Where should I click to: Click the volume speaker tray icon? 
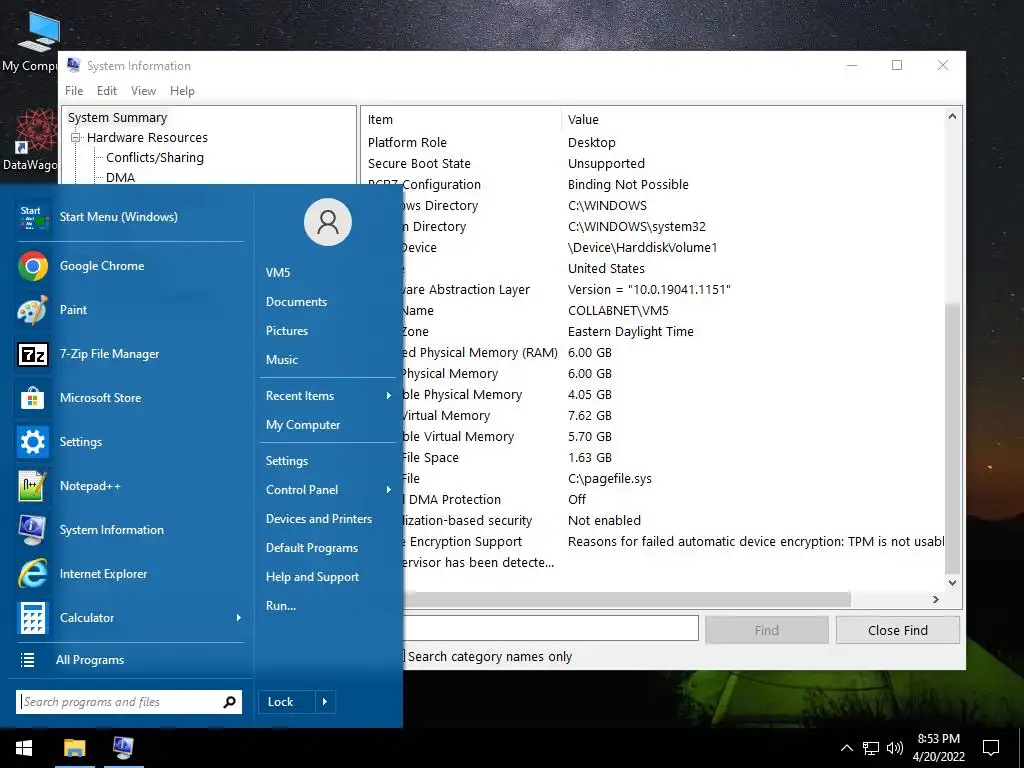coord(895,748)
